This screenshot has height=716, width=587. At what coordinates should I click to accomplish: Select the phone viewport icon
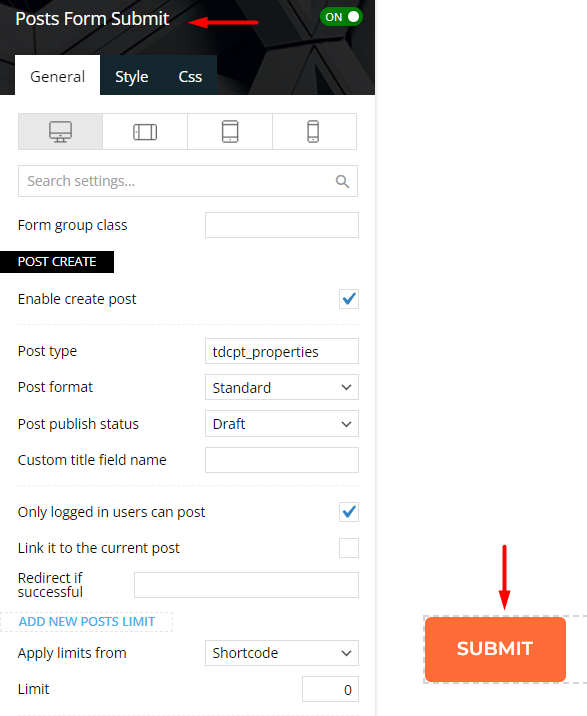click(313, 132)
